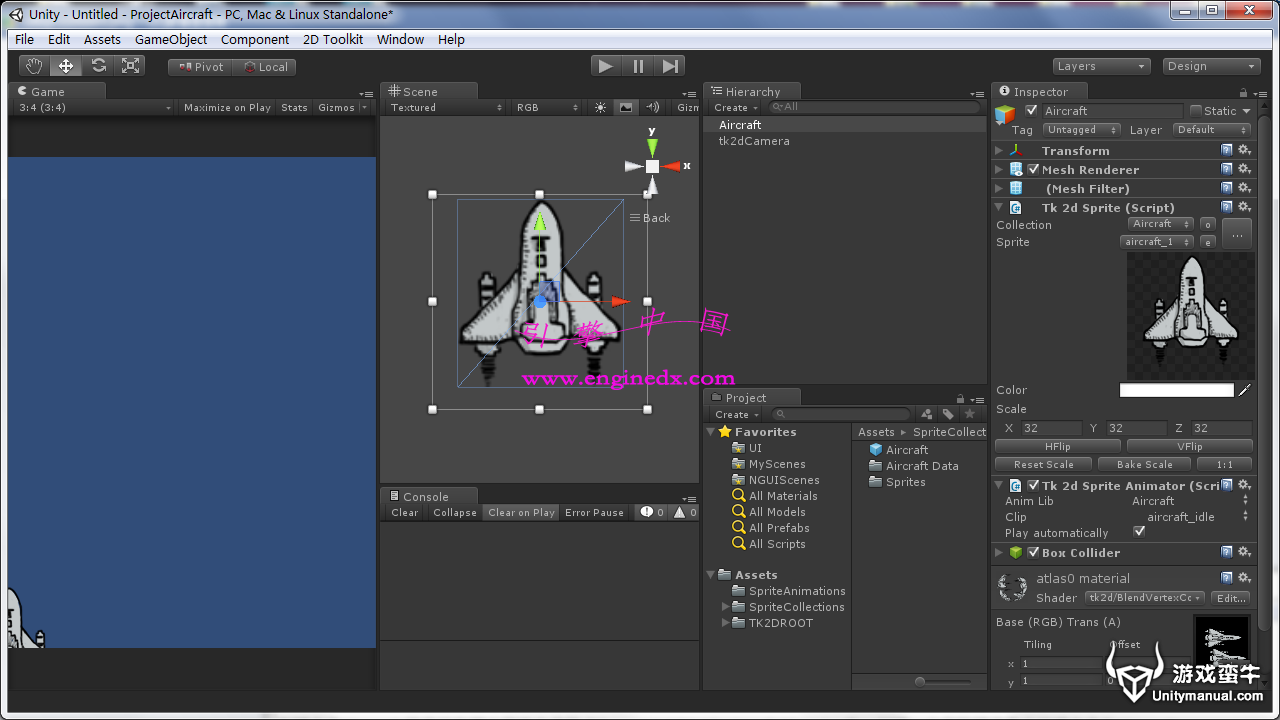Open atlas0 material help icon
This screenshot has height=720, width=1280.
(x=1227, y=578)
